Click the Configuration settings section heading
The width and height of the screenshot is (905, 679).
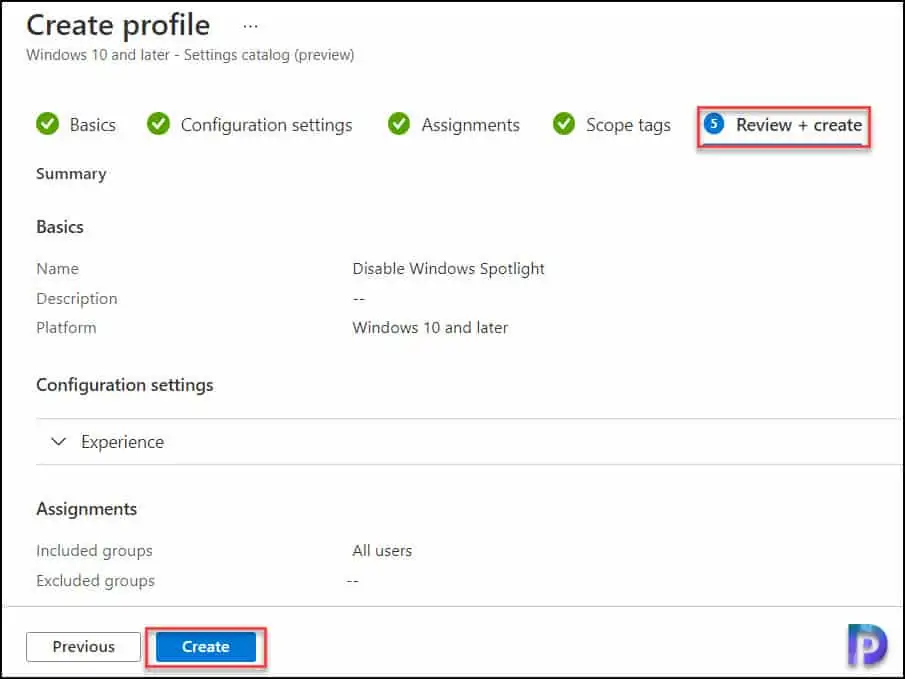tap(125, 385)
